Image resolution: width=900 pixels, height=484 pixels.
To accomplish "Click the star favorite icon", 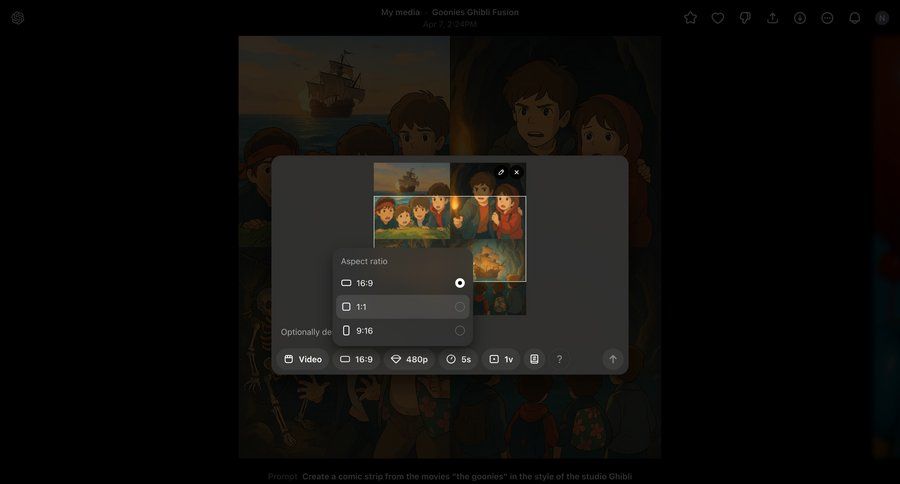I will [690, 18].
